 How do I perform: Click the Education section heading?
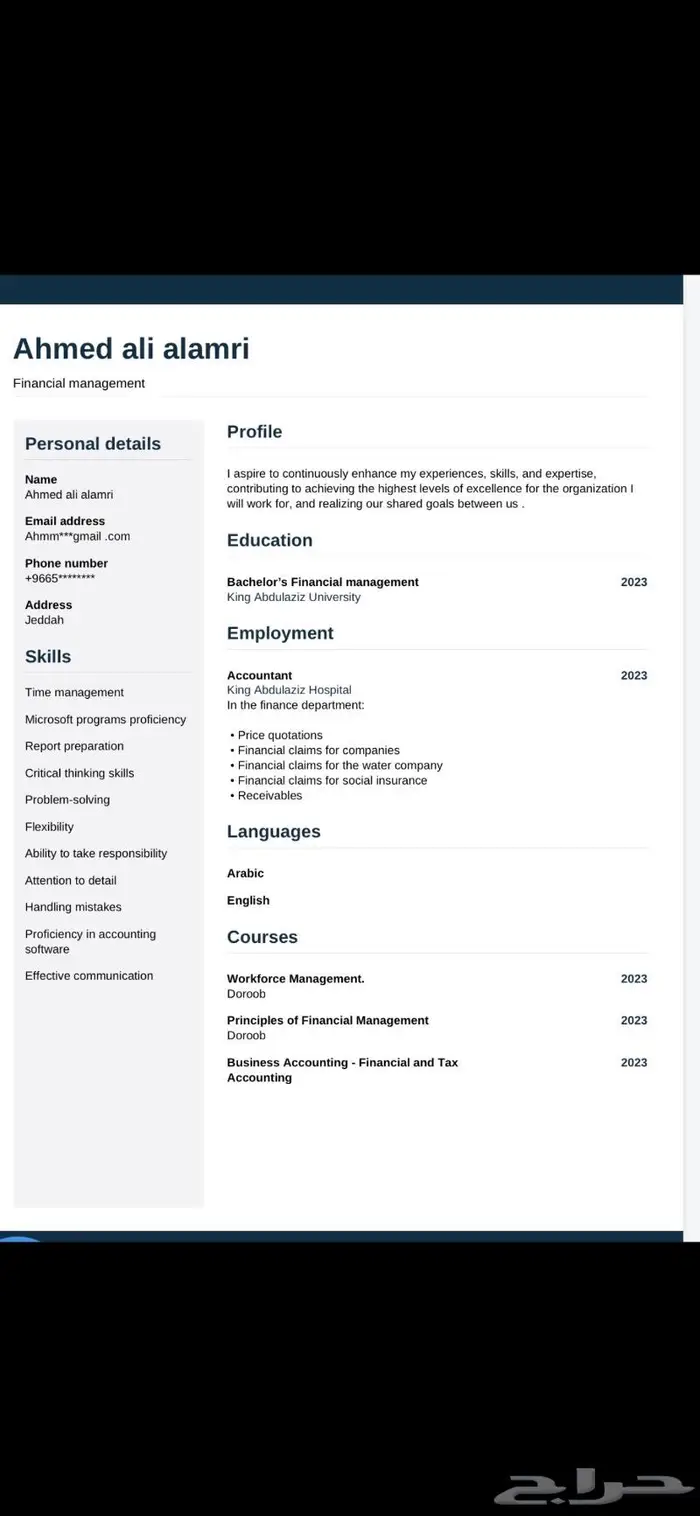269,540
